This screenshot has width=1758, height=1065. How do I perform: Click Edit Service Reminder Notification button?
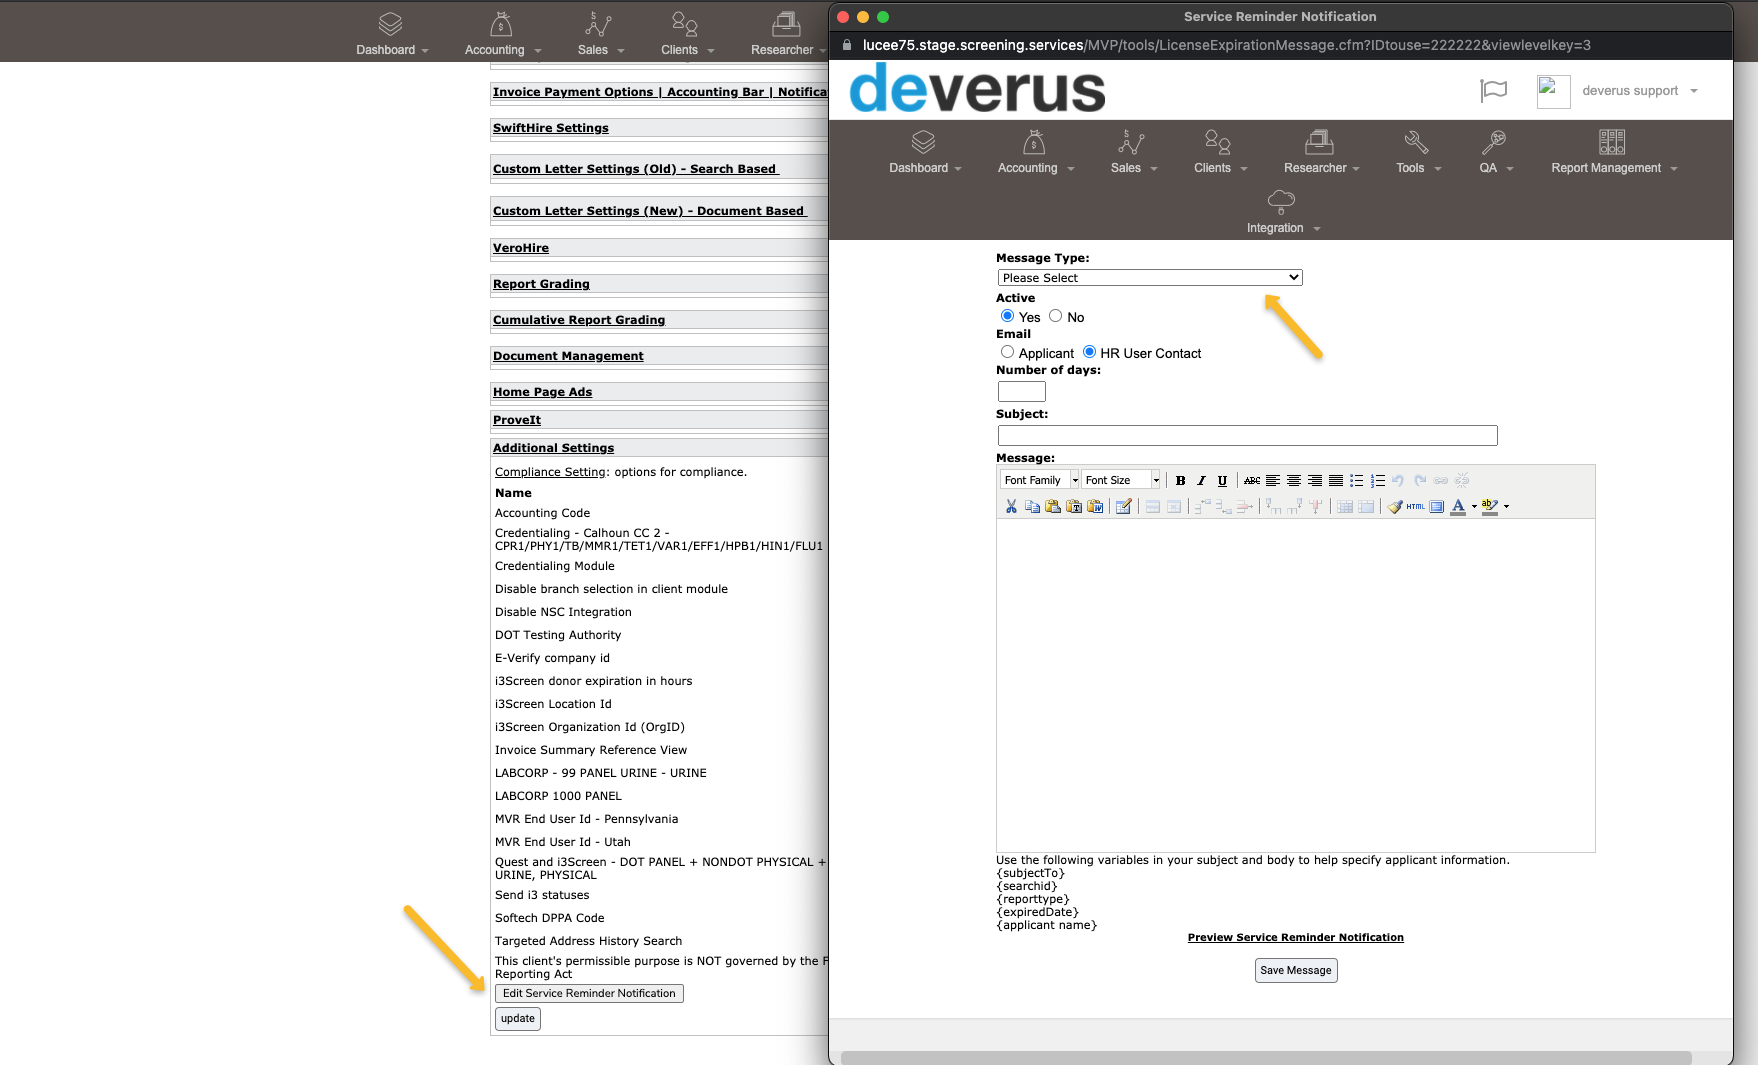589,993
